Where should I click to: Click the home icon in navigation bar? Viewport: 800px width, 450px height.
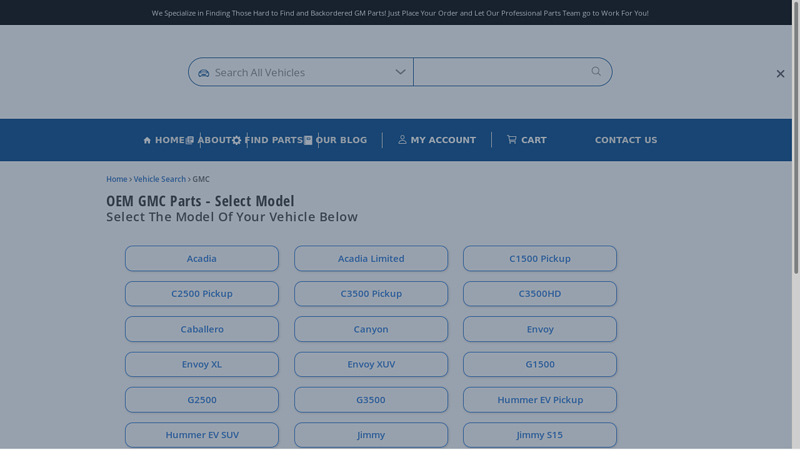click(x=147, y=141)
